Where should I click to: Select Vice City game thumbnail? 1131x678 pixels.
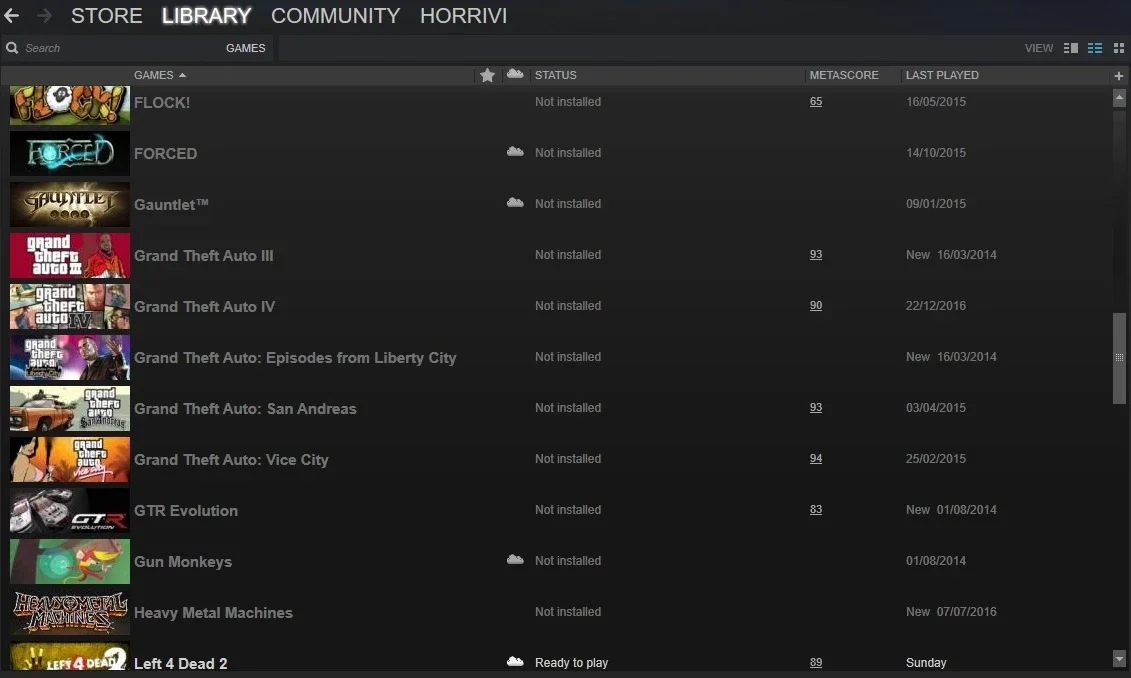coord(70,459)
